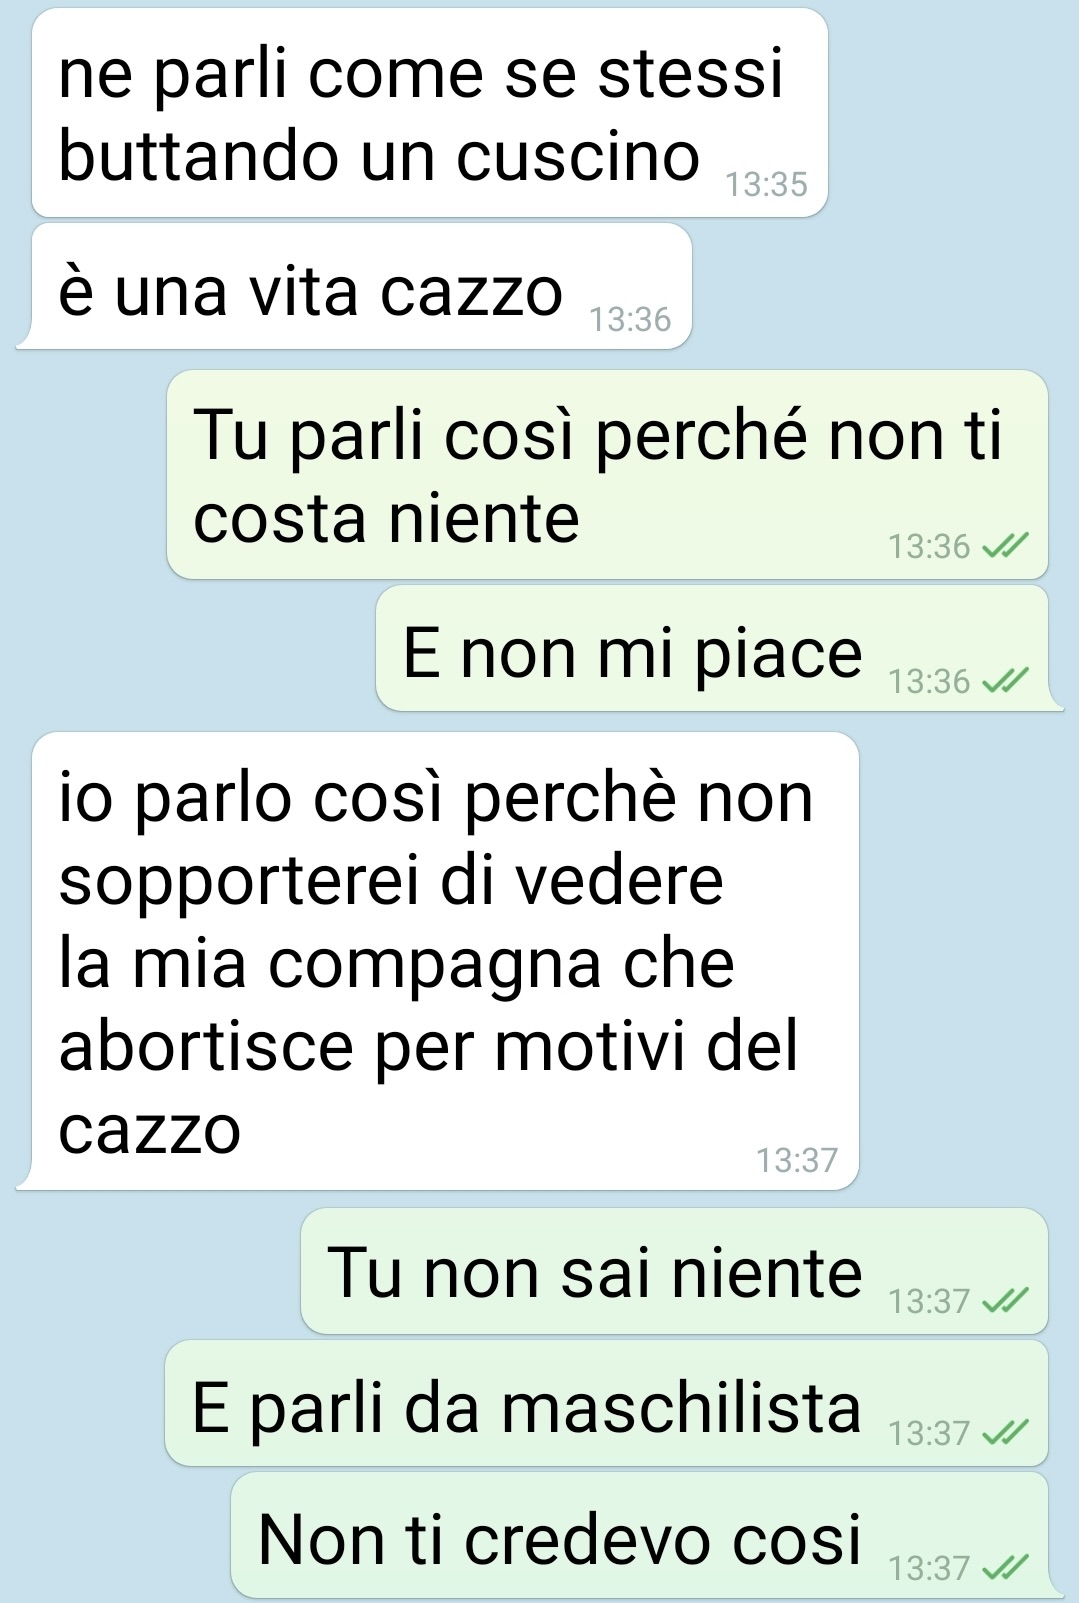
Task: Tap the double ticks on "costa niente" message
Action: point(1005,546)
